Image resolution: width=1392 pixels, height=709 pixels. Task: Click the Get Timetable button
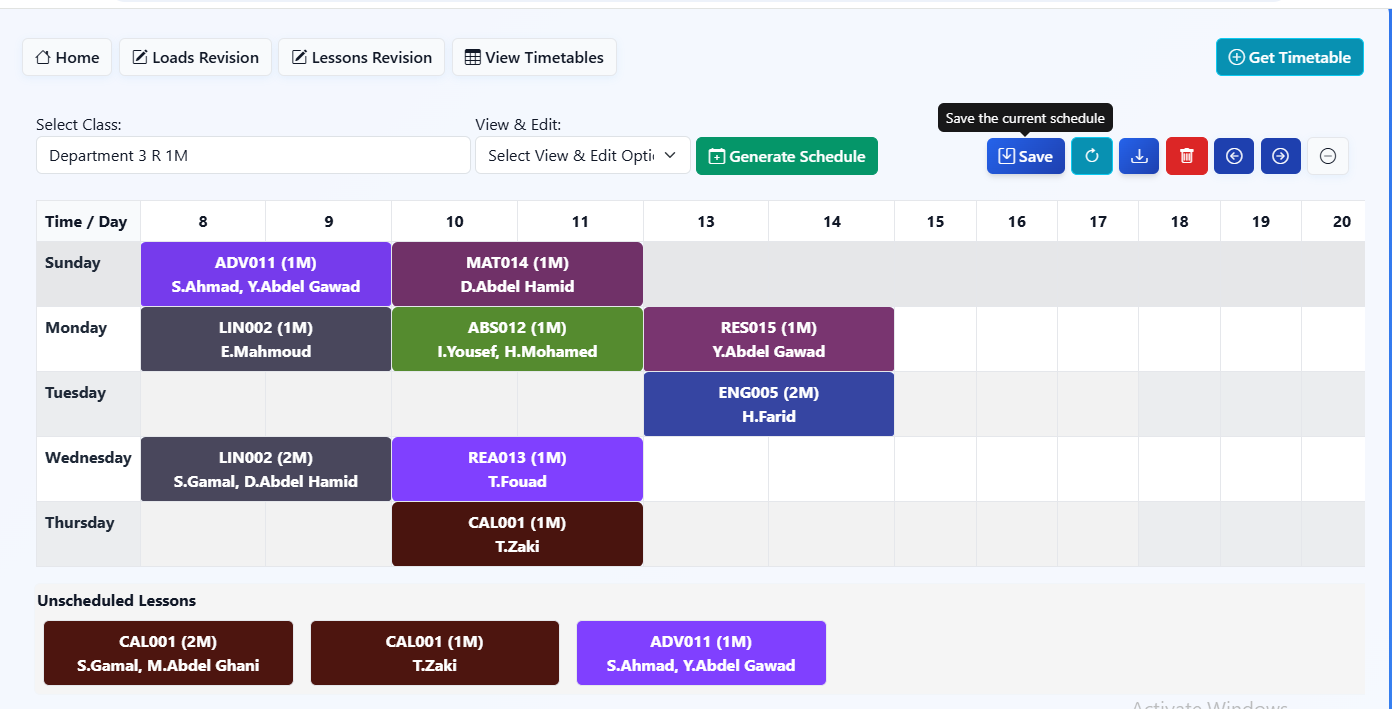pos(1289,57)
